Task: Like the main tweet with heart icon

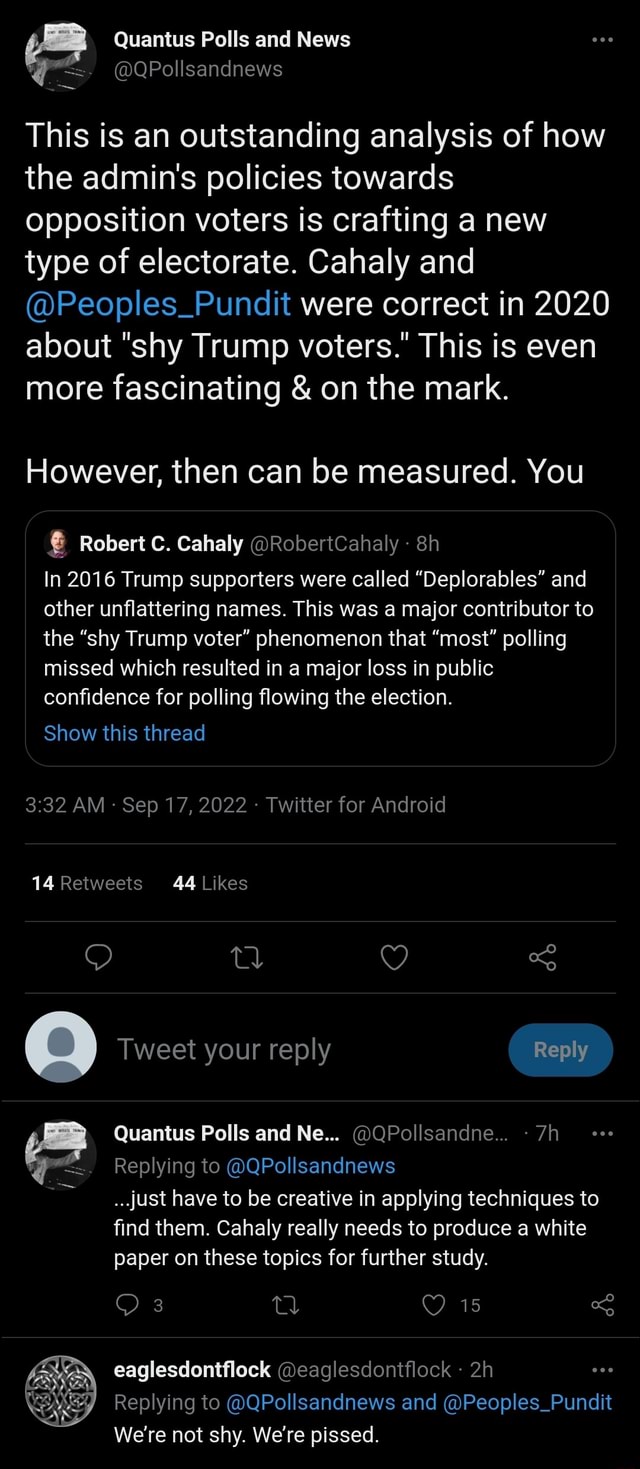Action: coord(395,958)
